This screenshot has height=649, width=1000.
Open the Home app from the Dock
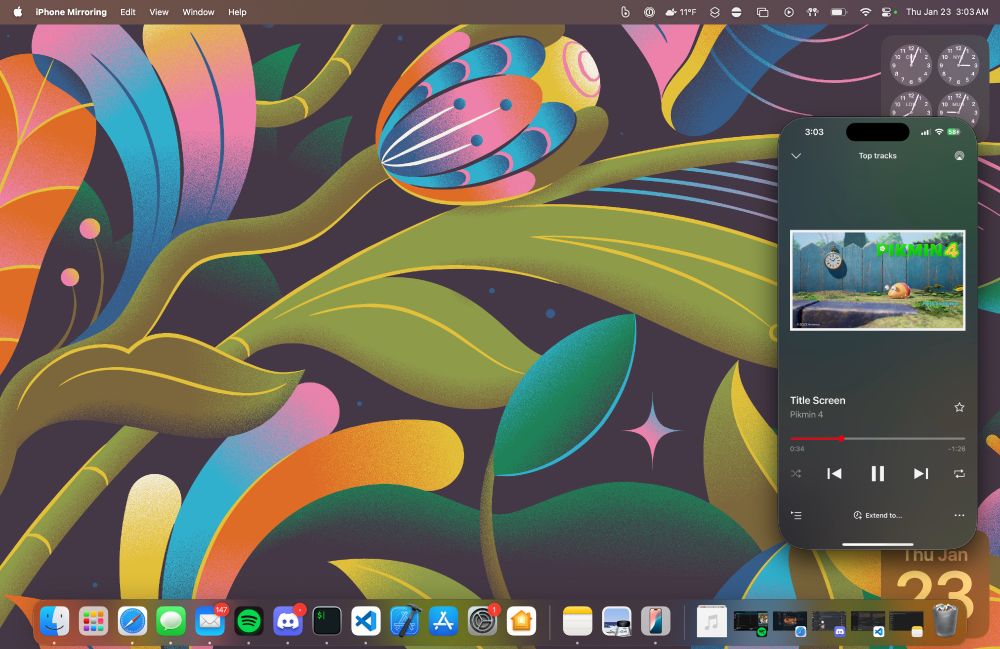click(521, 621)
